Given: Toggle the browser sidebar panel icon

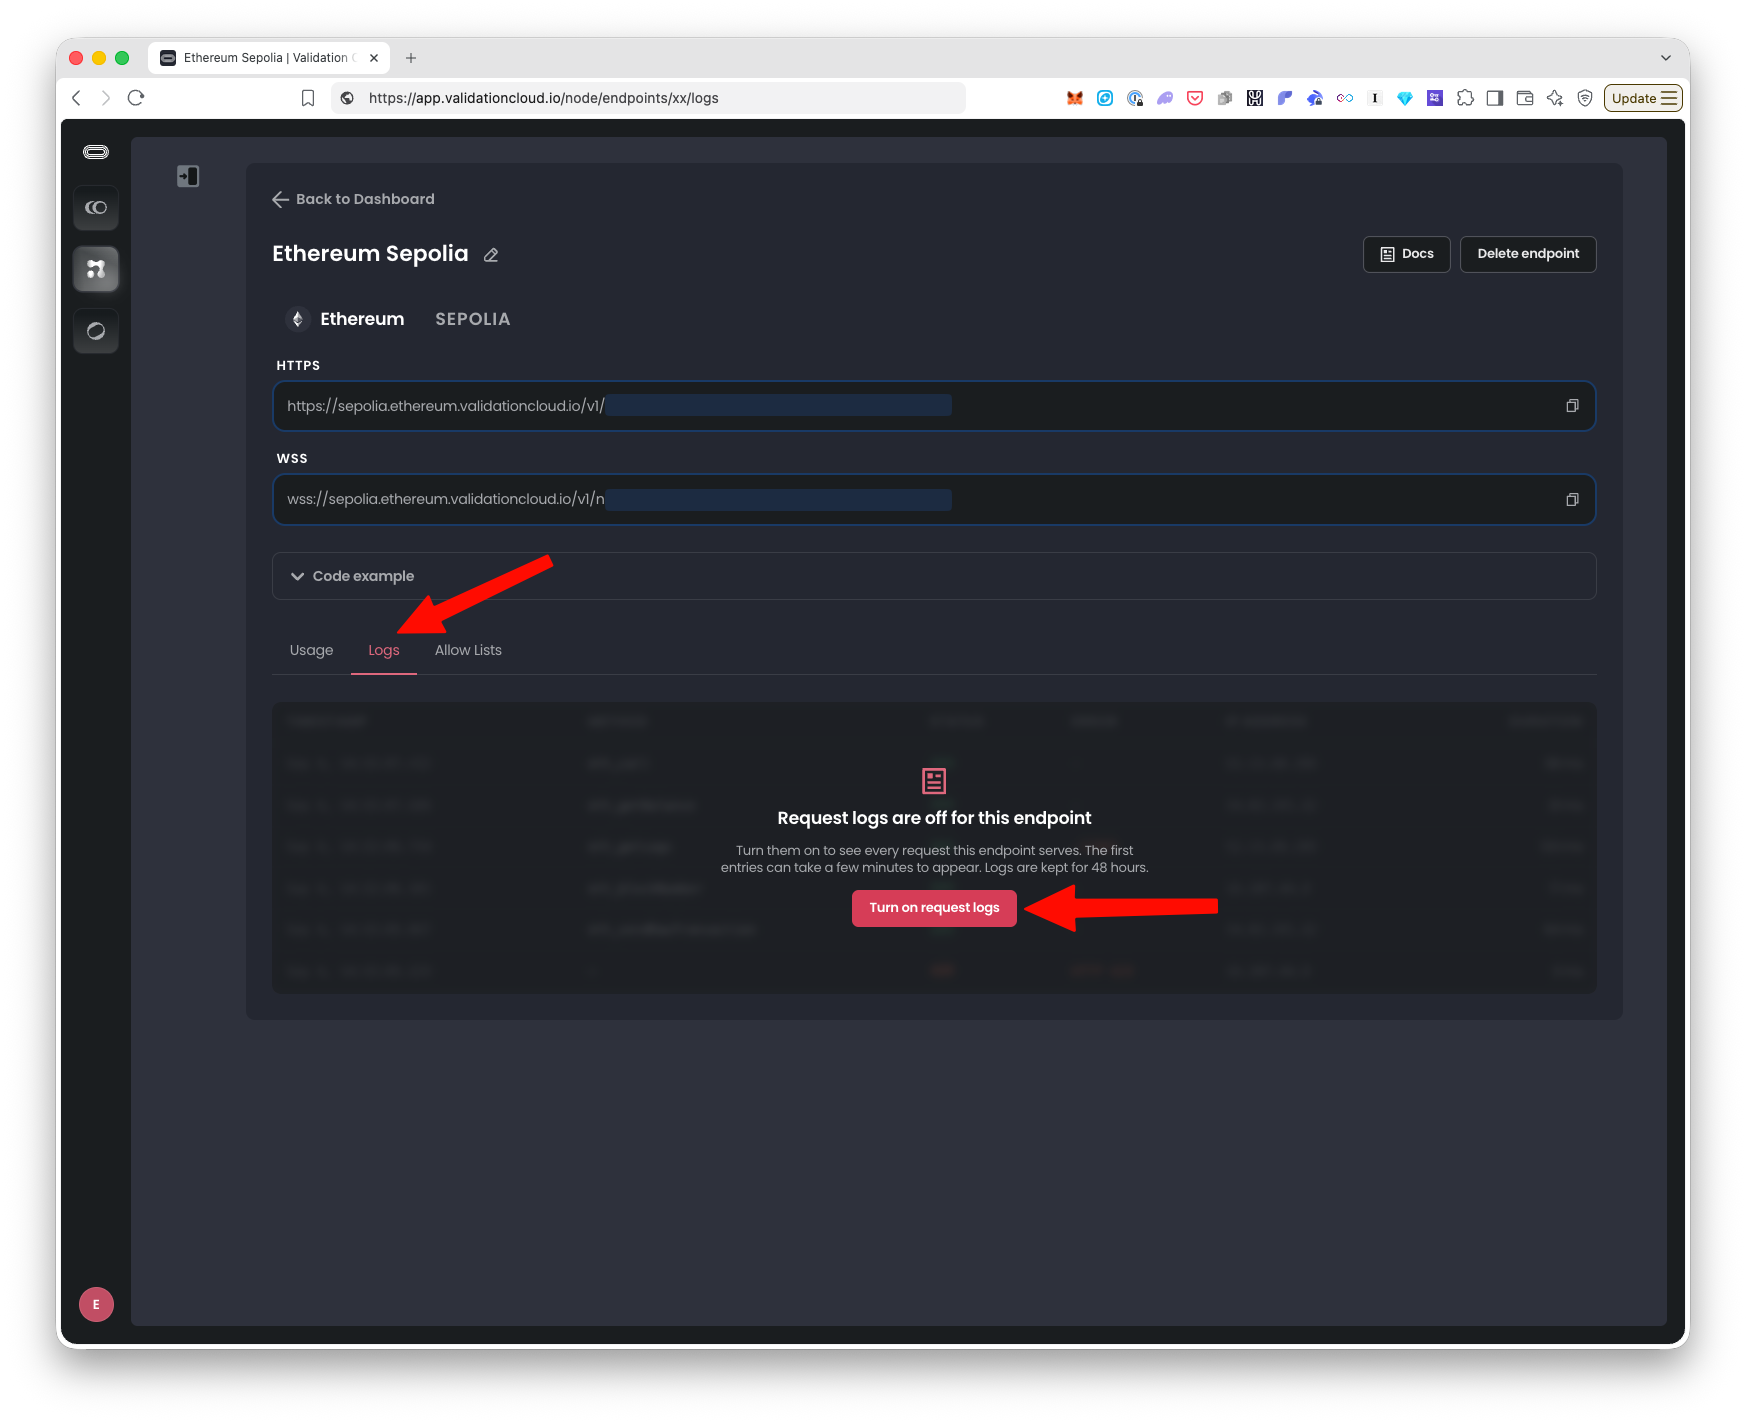Looking at the screenshot, I should point(1495,98).
